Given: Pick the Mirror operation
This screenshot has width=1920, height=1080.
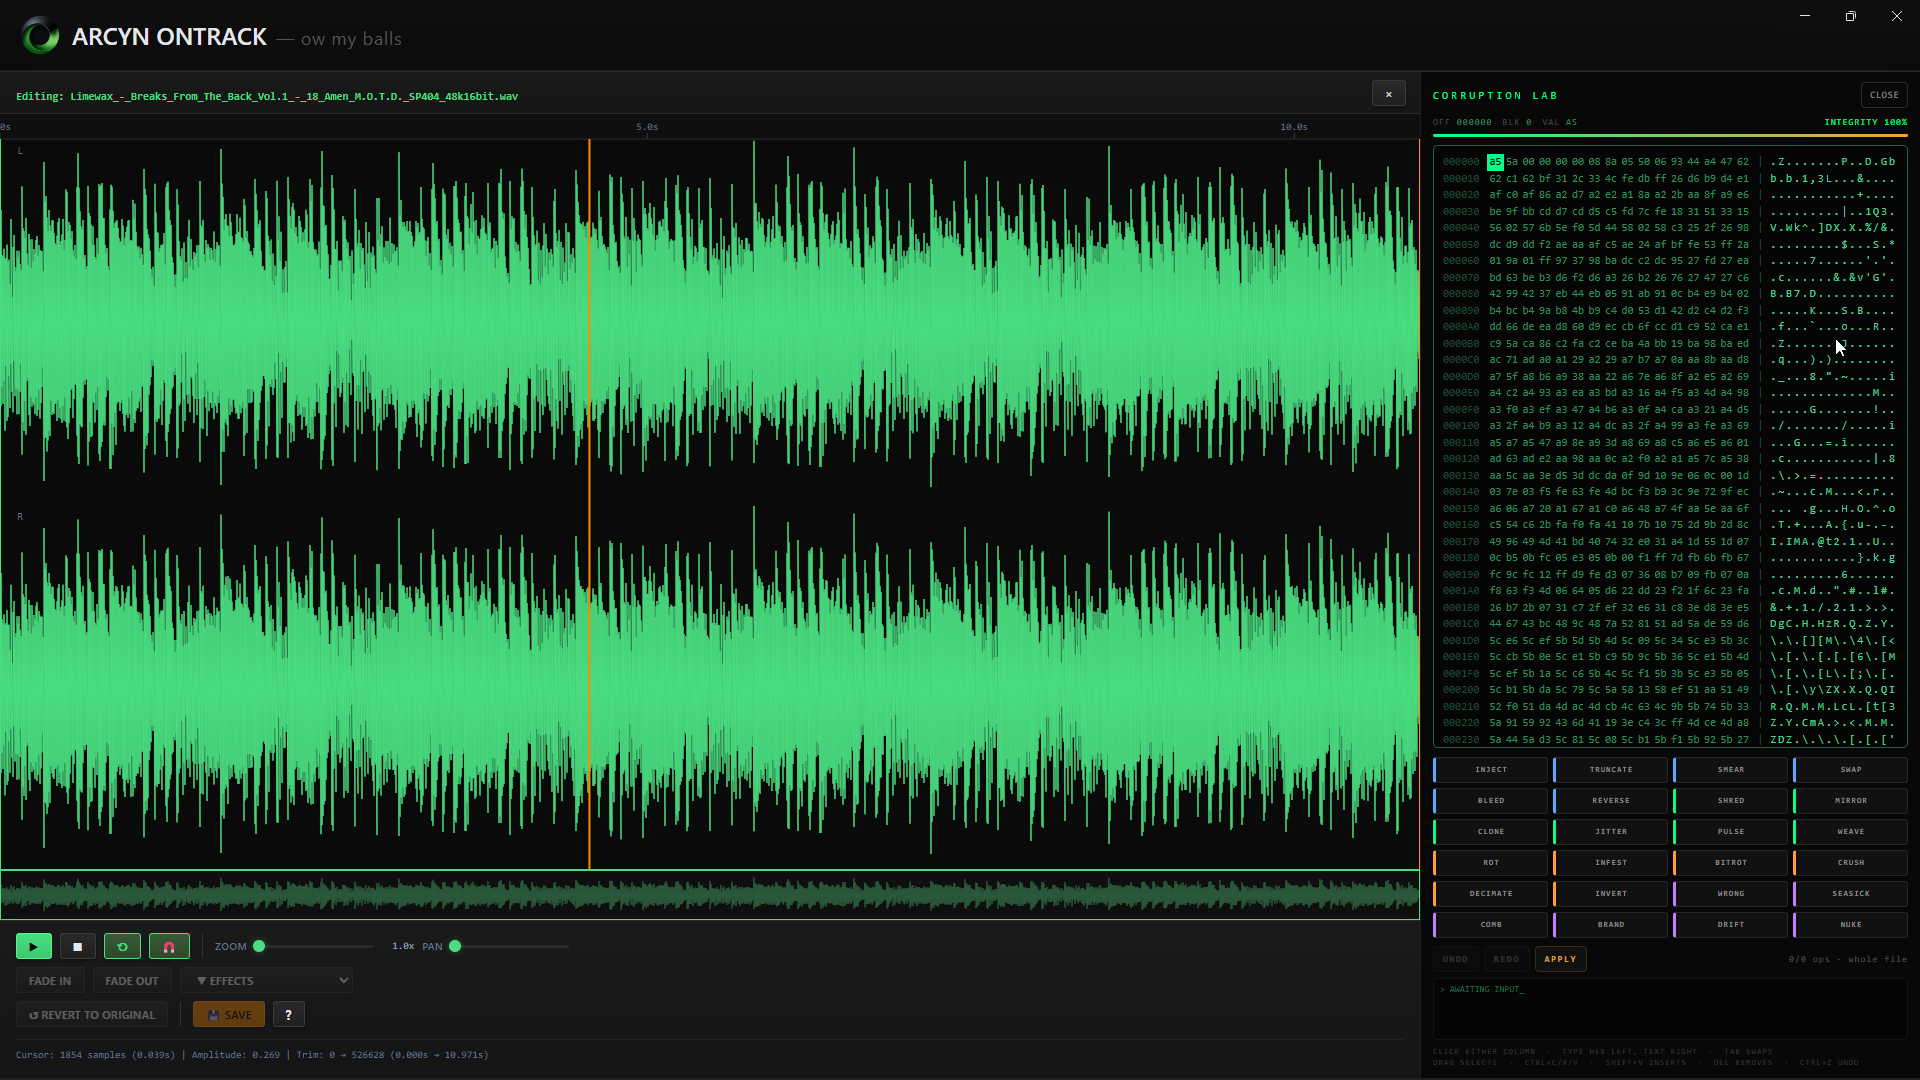Looking at the screenshot, I should coord(1850,800).
